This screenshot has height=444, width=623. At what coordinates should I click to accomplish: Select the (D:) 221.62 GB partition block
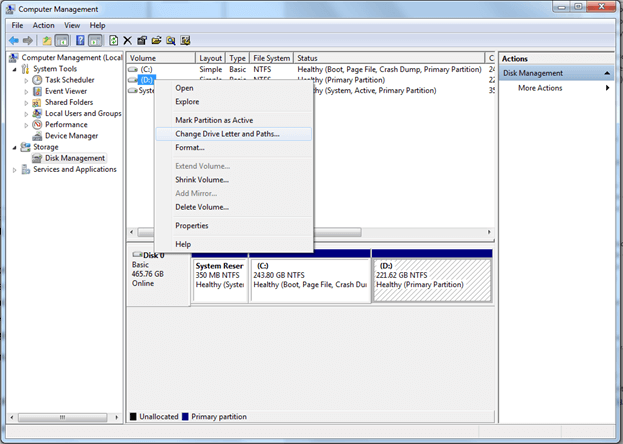pos(432,281)
